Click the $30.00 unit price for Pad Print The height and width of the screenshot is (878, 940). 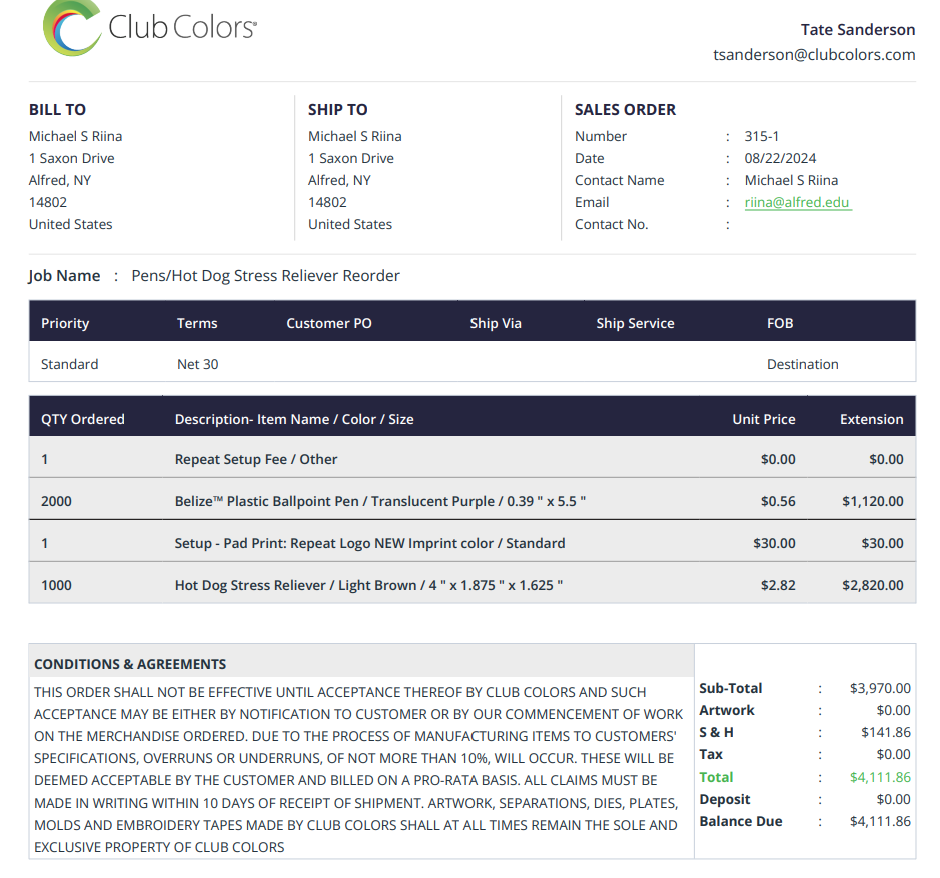tap(774, 544)
